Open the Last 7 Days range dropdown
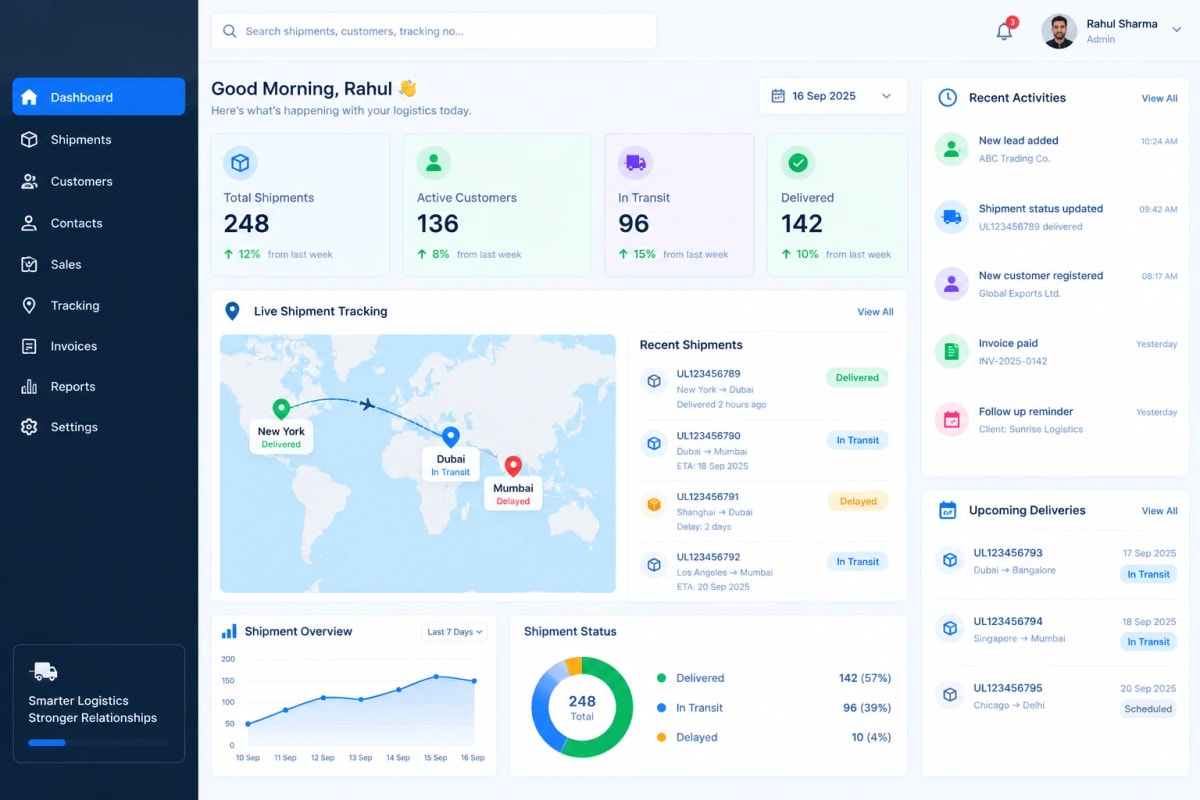Viewport: 1200px width, 800px height. [x=455, y=631]
